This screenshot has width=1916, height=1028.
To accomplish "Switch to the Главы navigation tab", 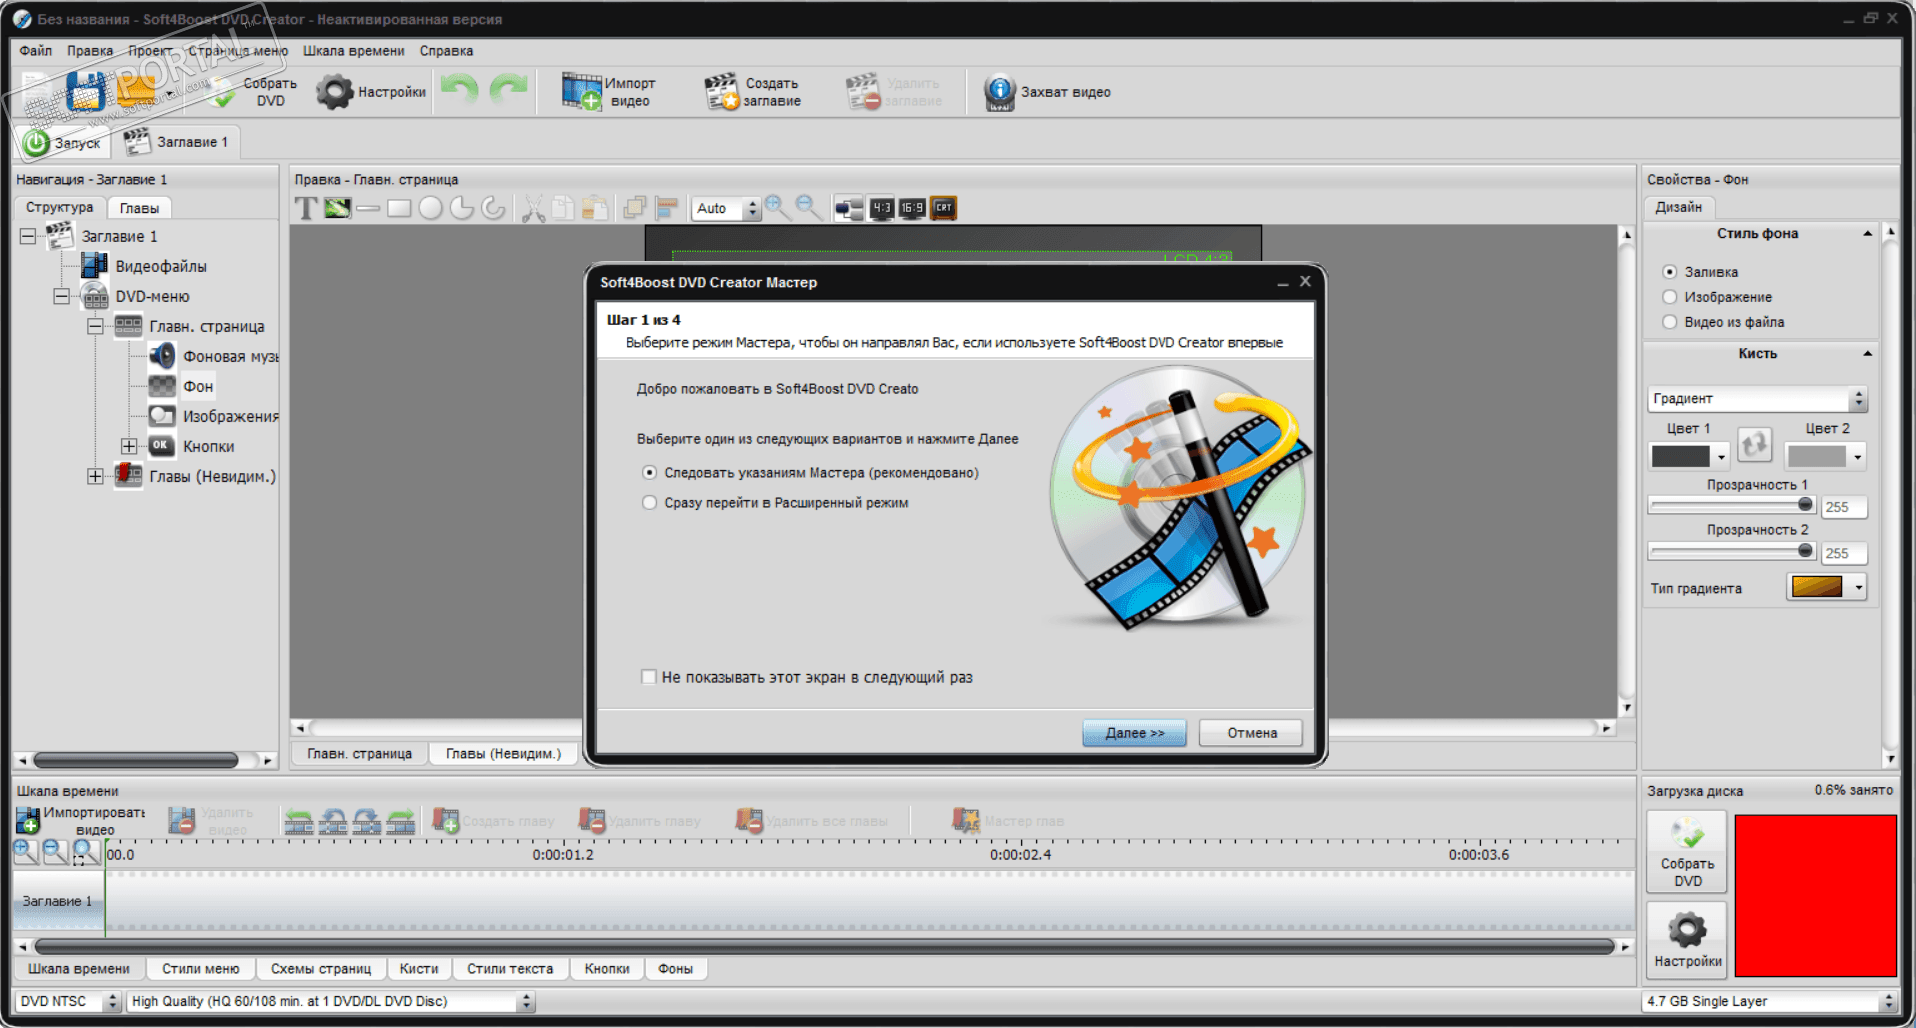I will (x=139, y=208).
